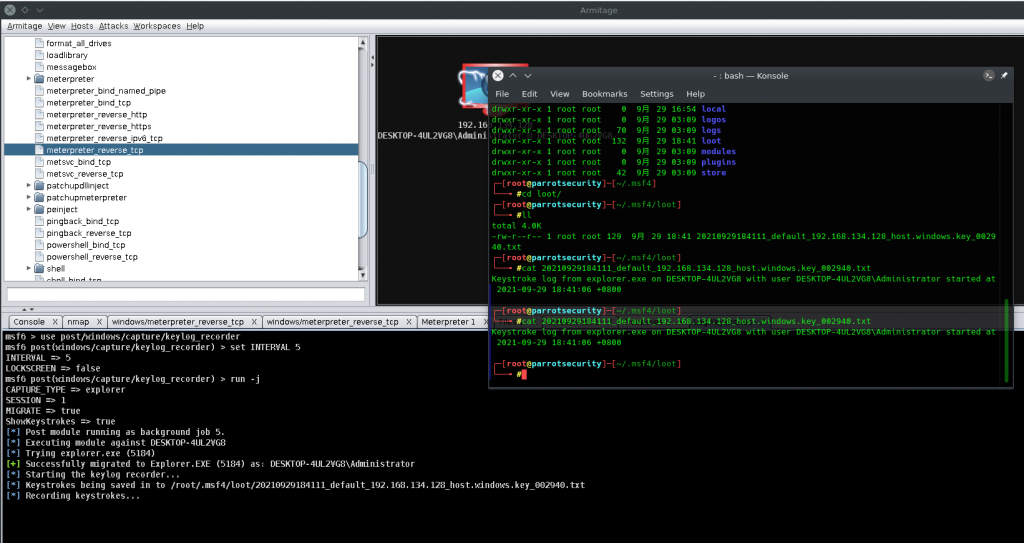
Task: Open the File menu in Konsole
Action: pyautogui.click(x=502, y=94)
